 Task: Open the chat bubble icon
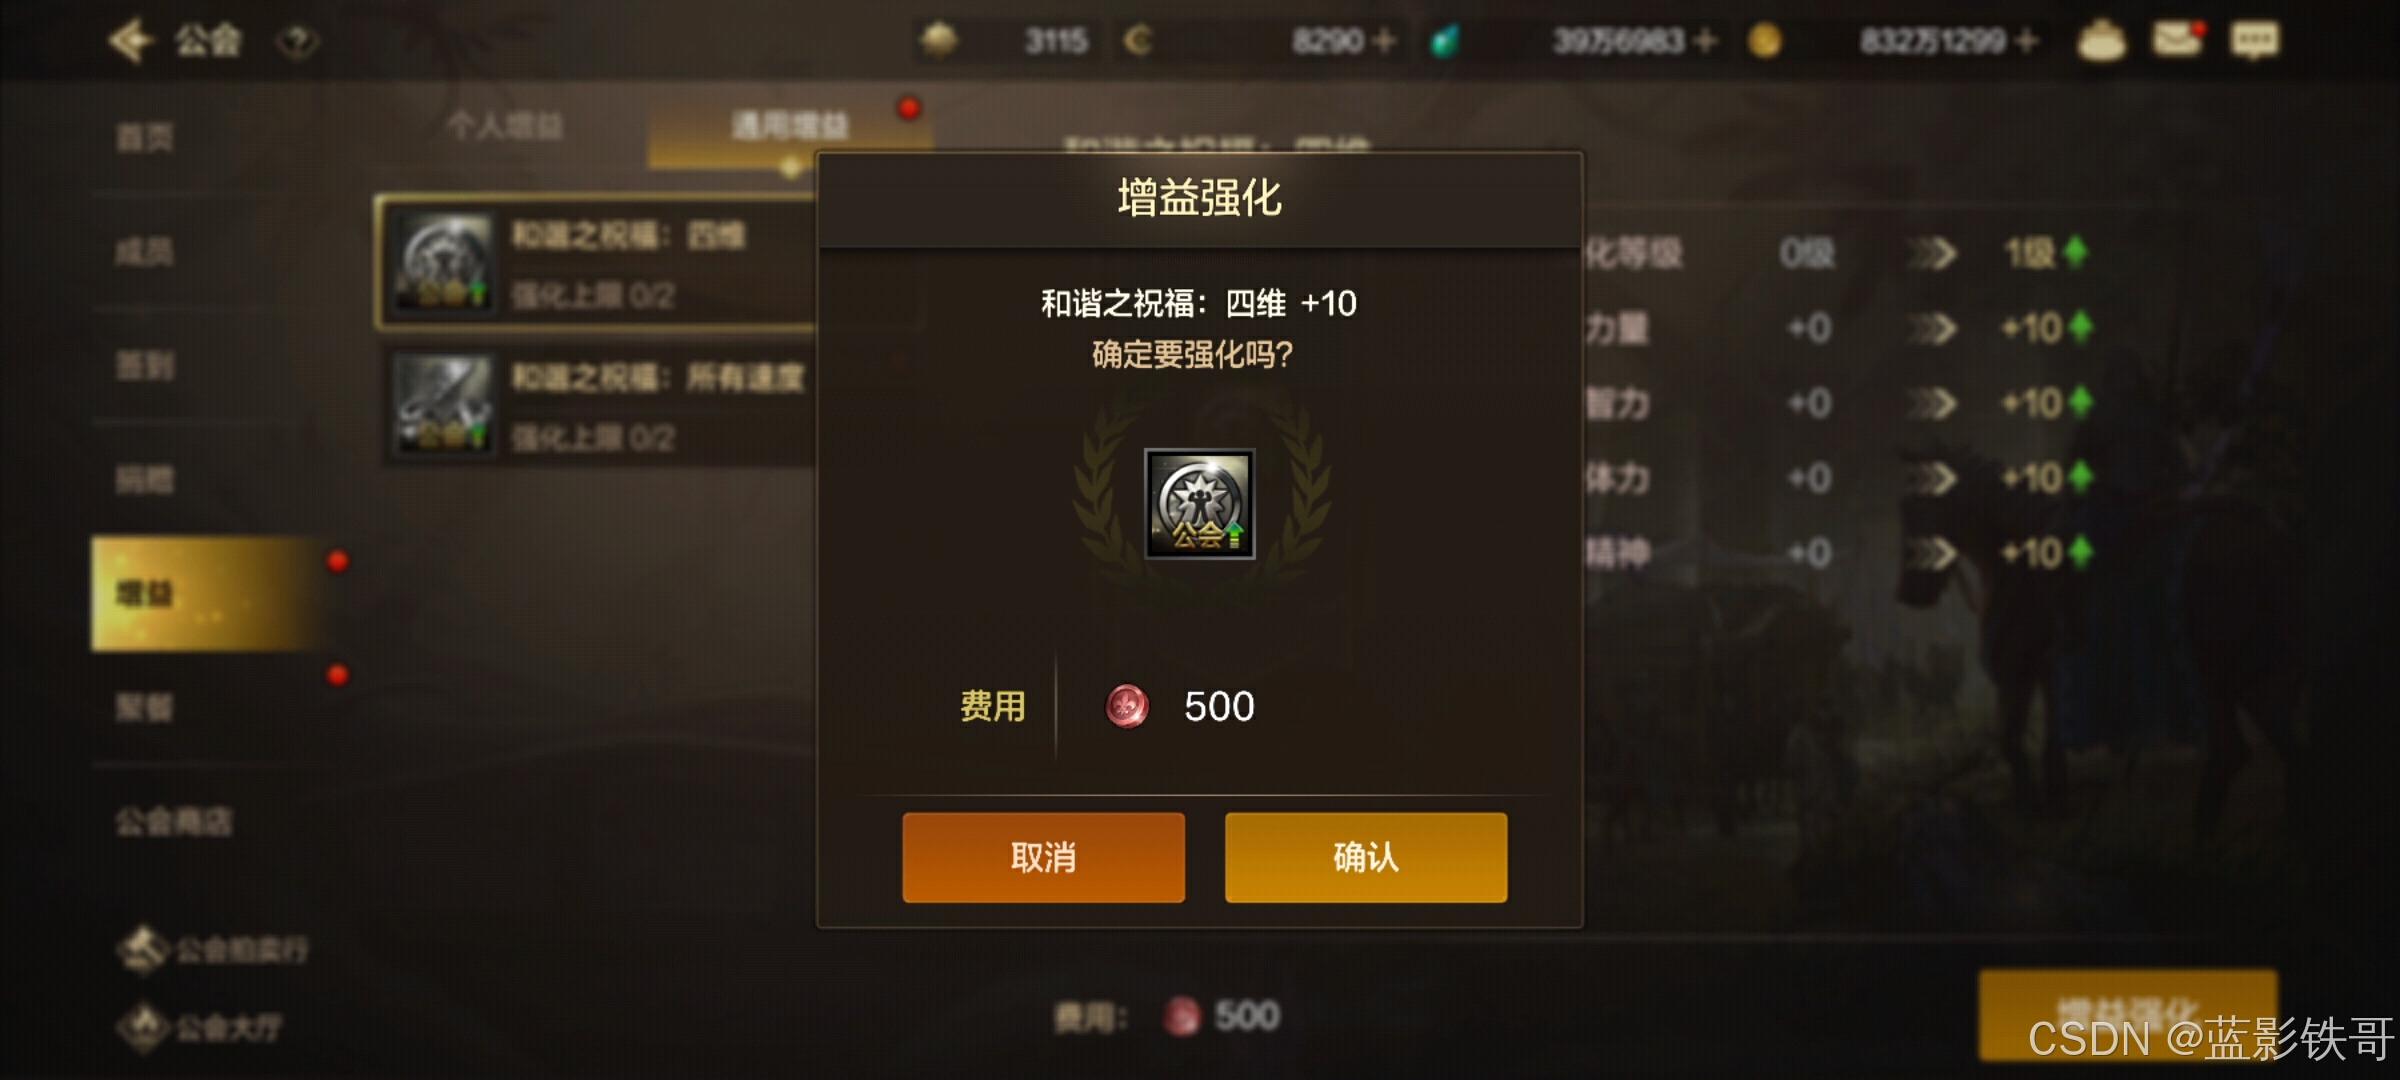pos(2255,40)
